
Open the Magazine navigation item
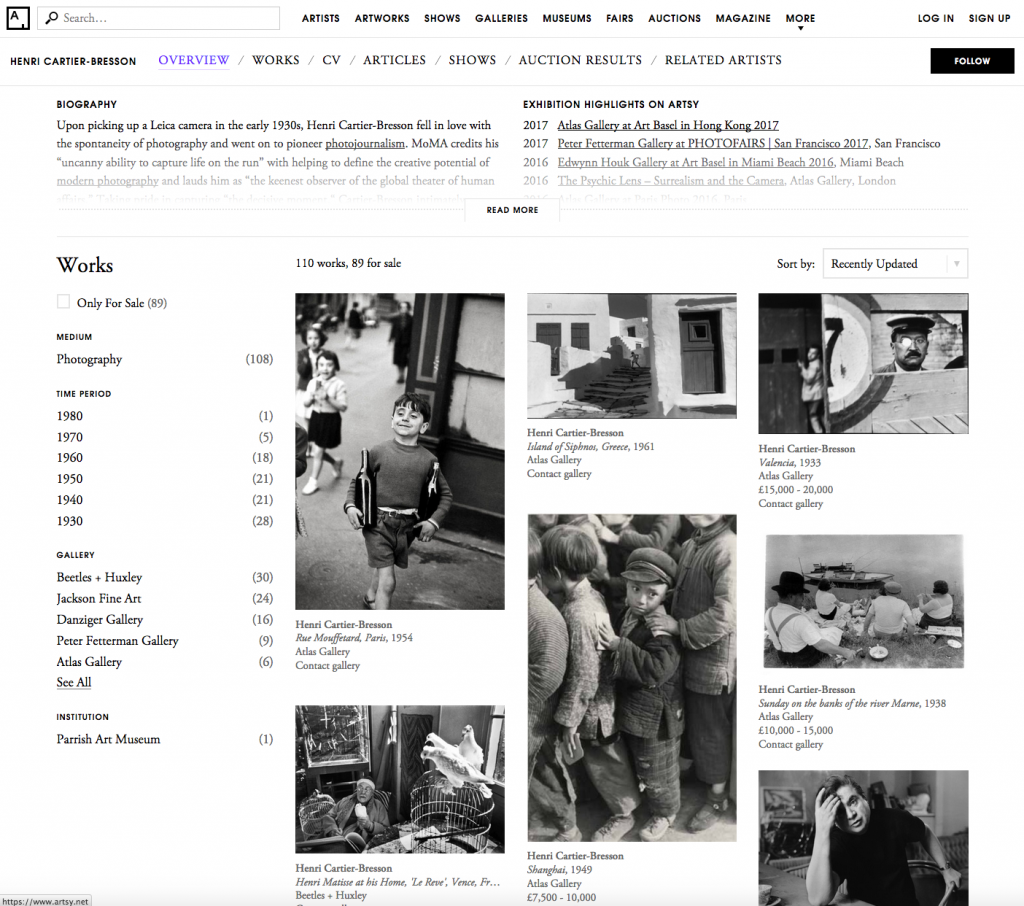pyautogui.click(x=743, y=18)
